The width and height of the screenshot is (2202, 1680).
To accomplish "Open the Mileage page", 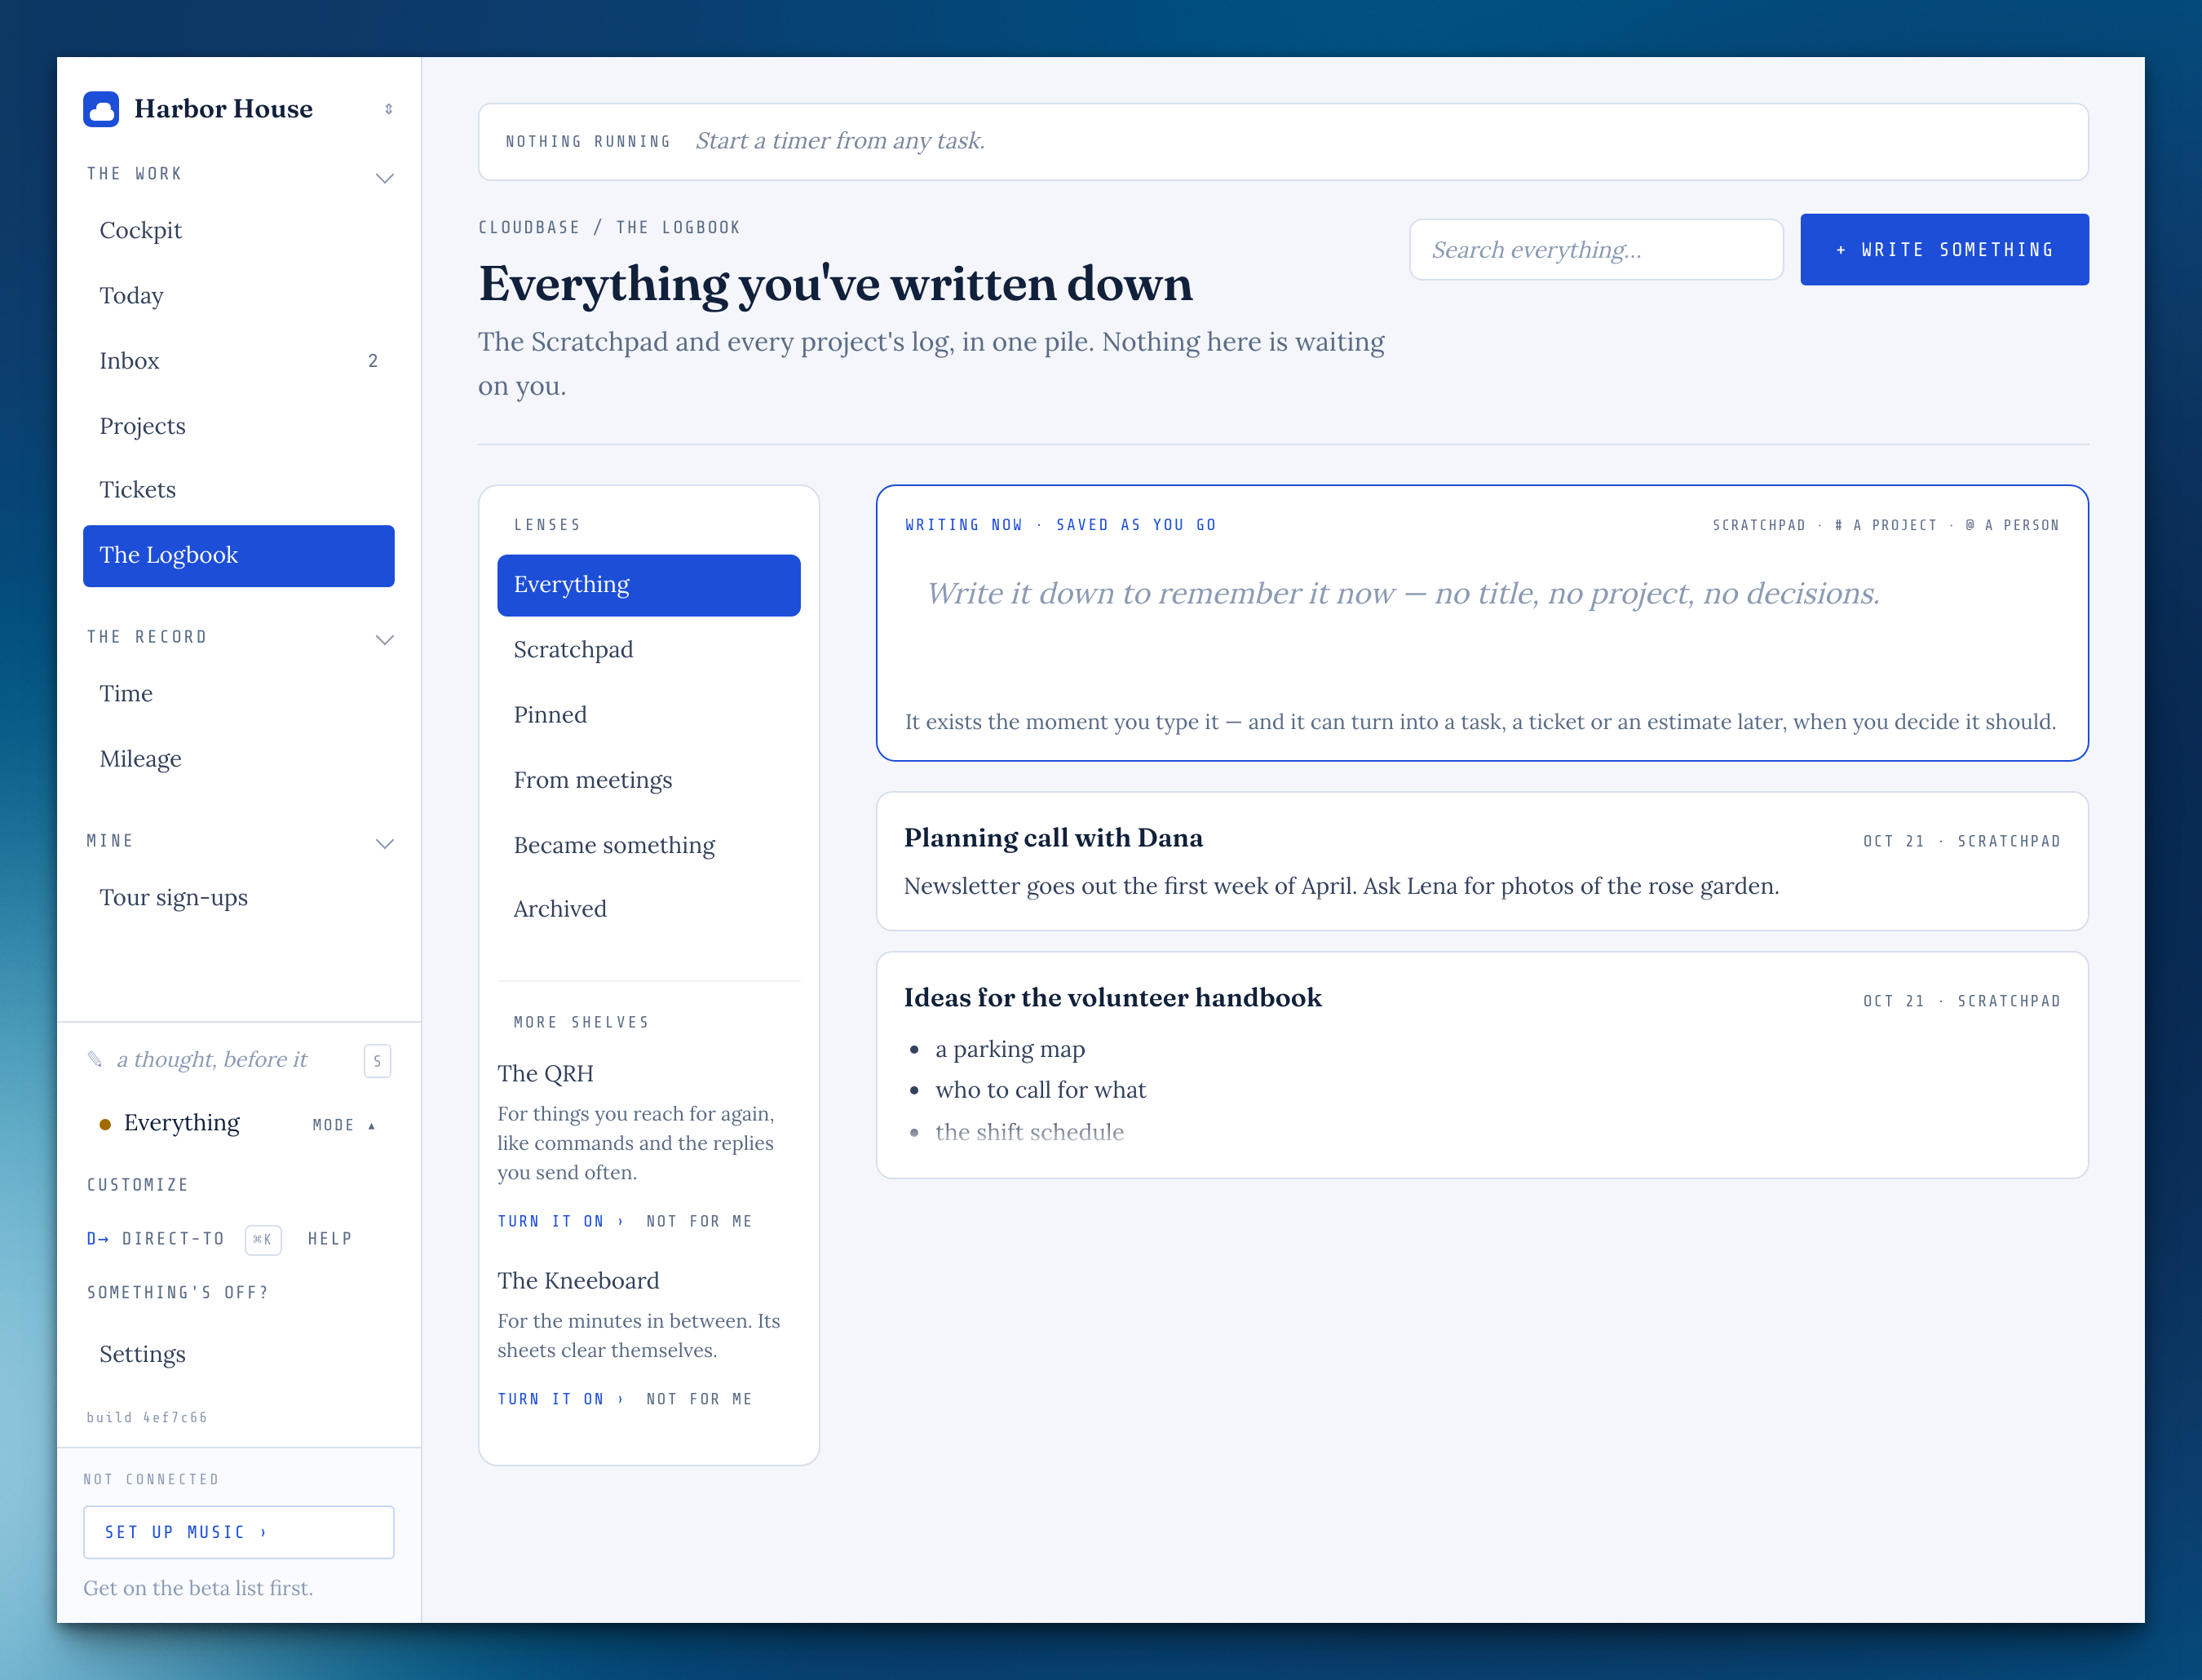I will tap(239, 758).
